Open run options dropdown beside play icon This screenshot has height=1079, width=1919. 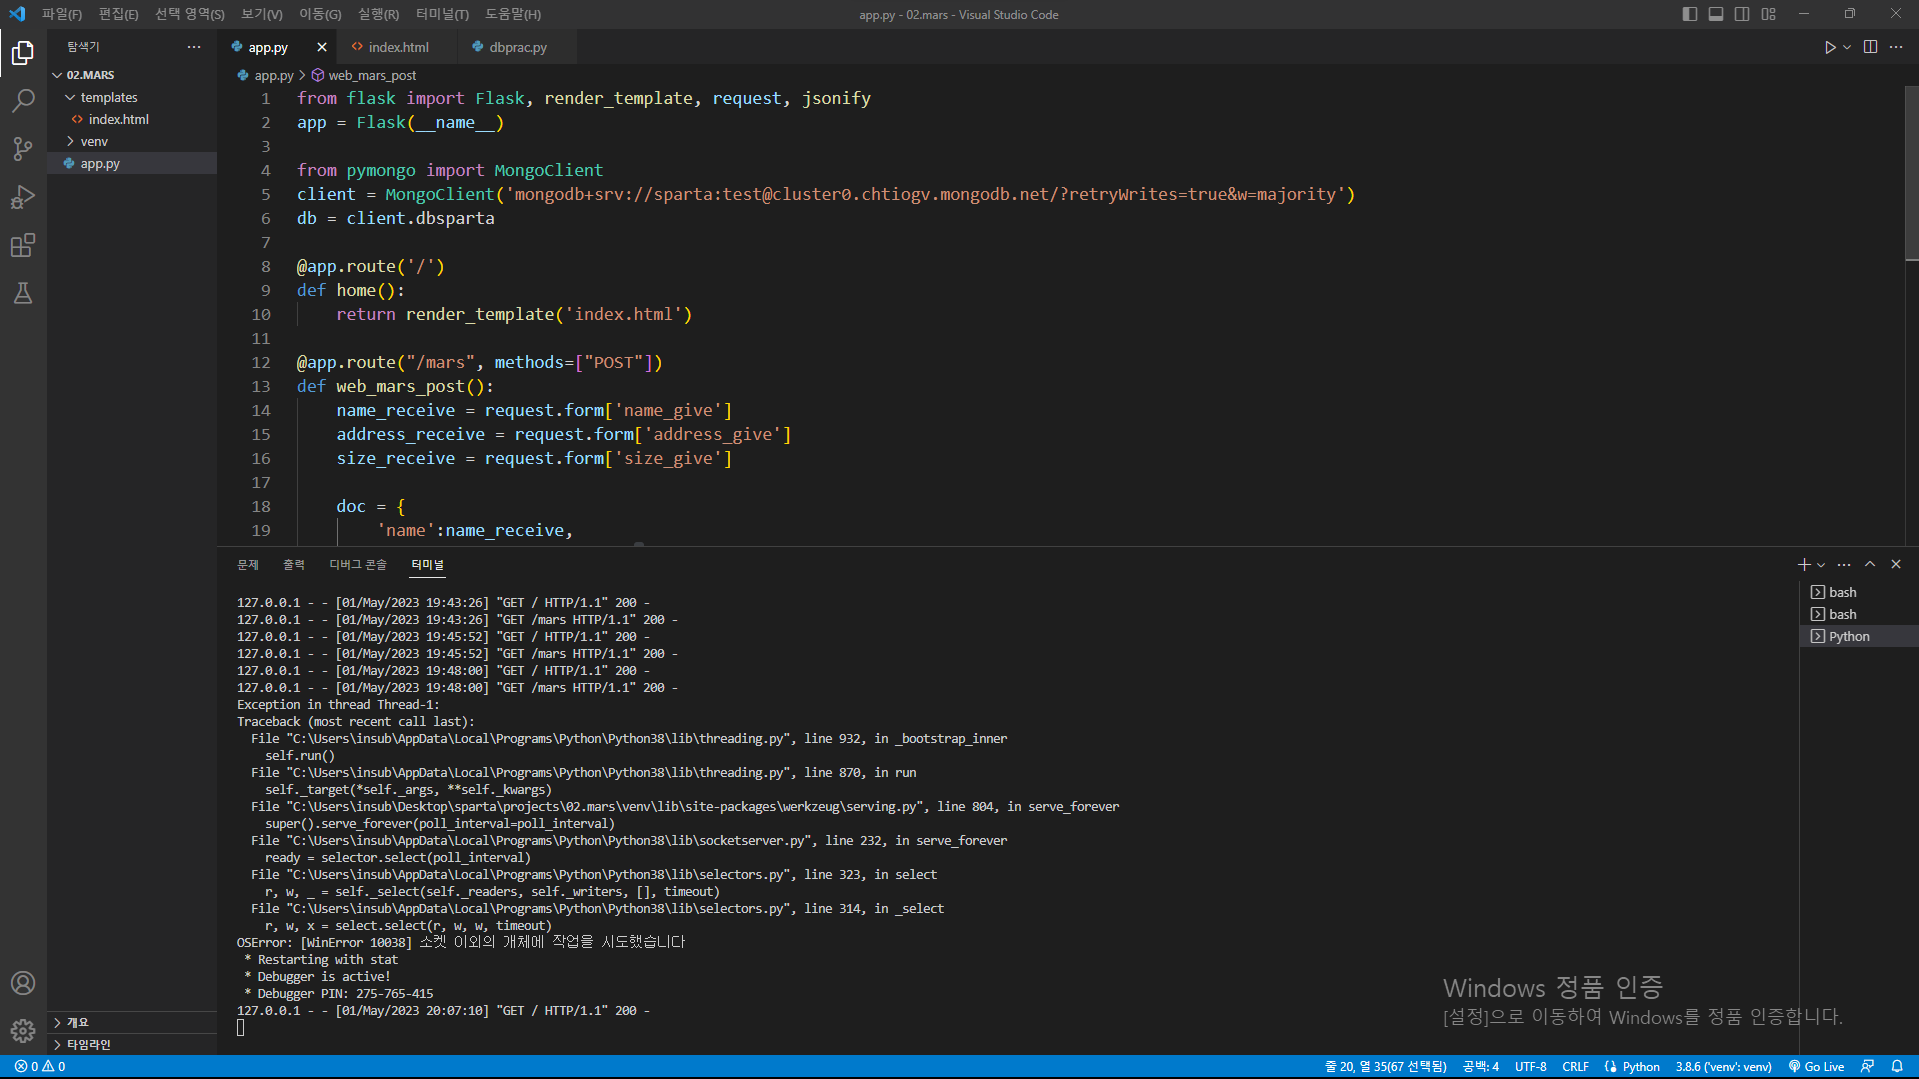tap(1847, 47)
